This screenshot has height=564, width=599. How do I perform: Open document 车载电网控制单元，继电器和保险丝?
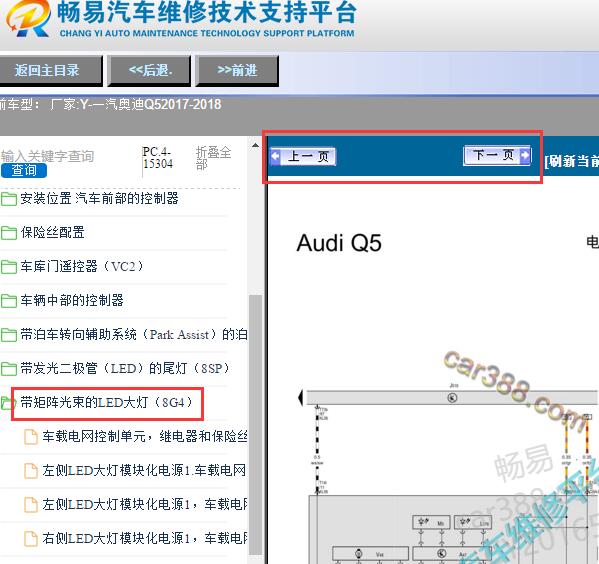pyautogui.click(x=145, y=436)
